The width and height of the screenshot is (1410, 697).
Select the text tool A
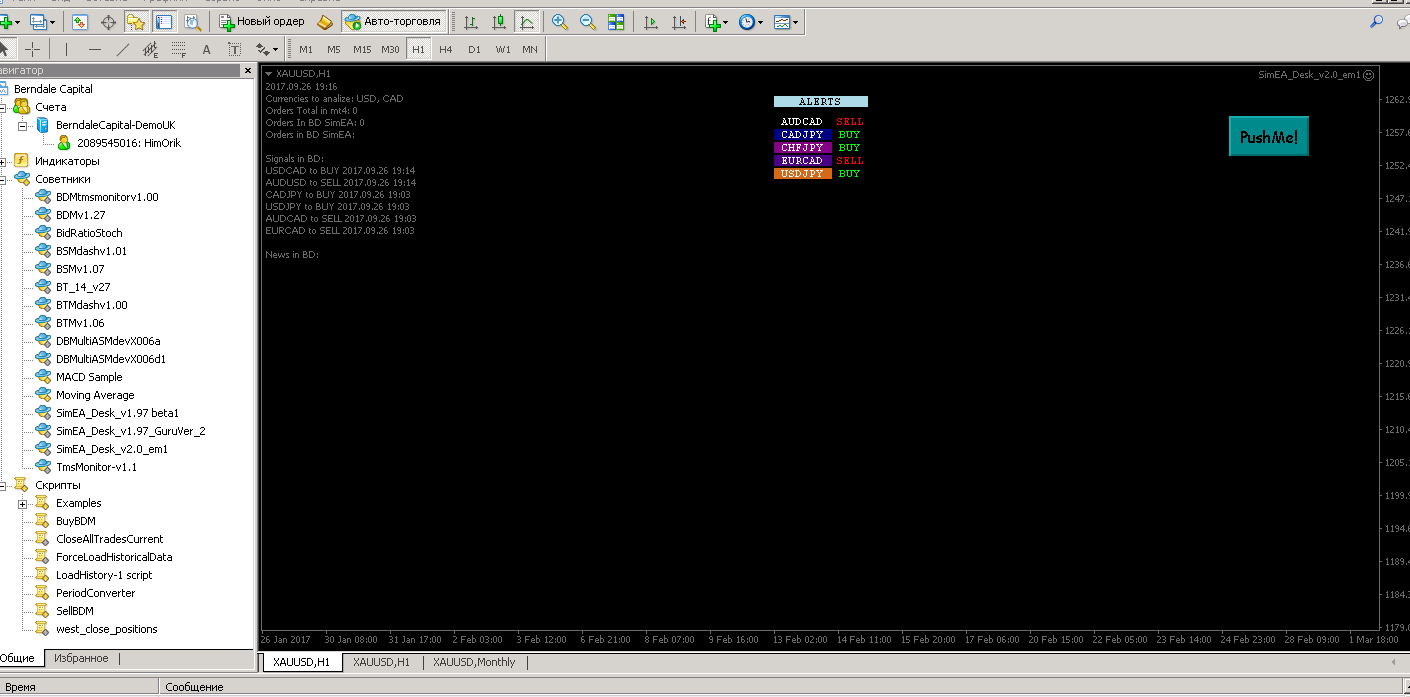pyautogui.click(x=207, y=49)
